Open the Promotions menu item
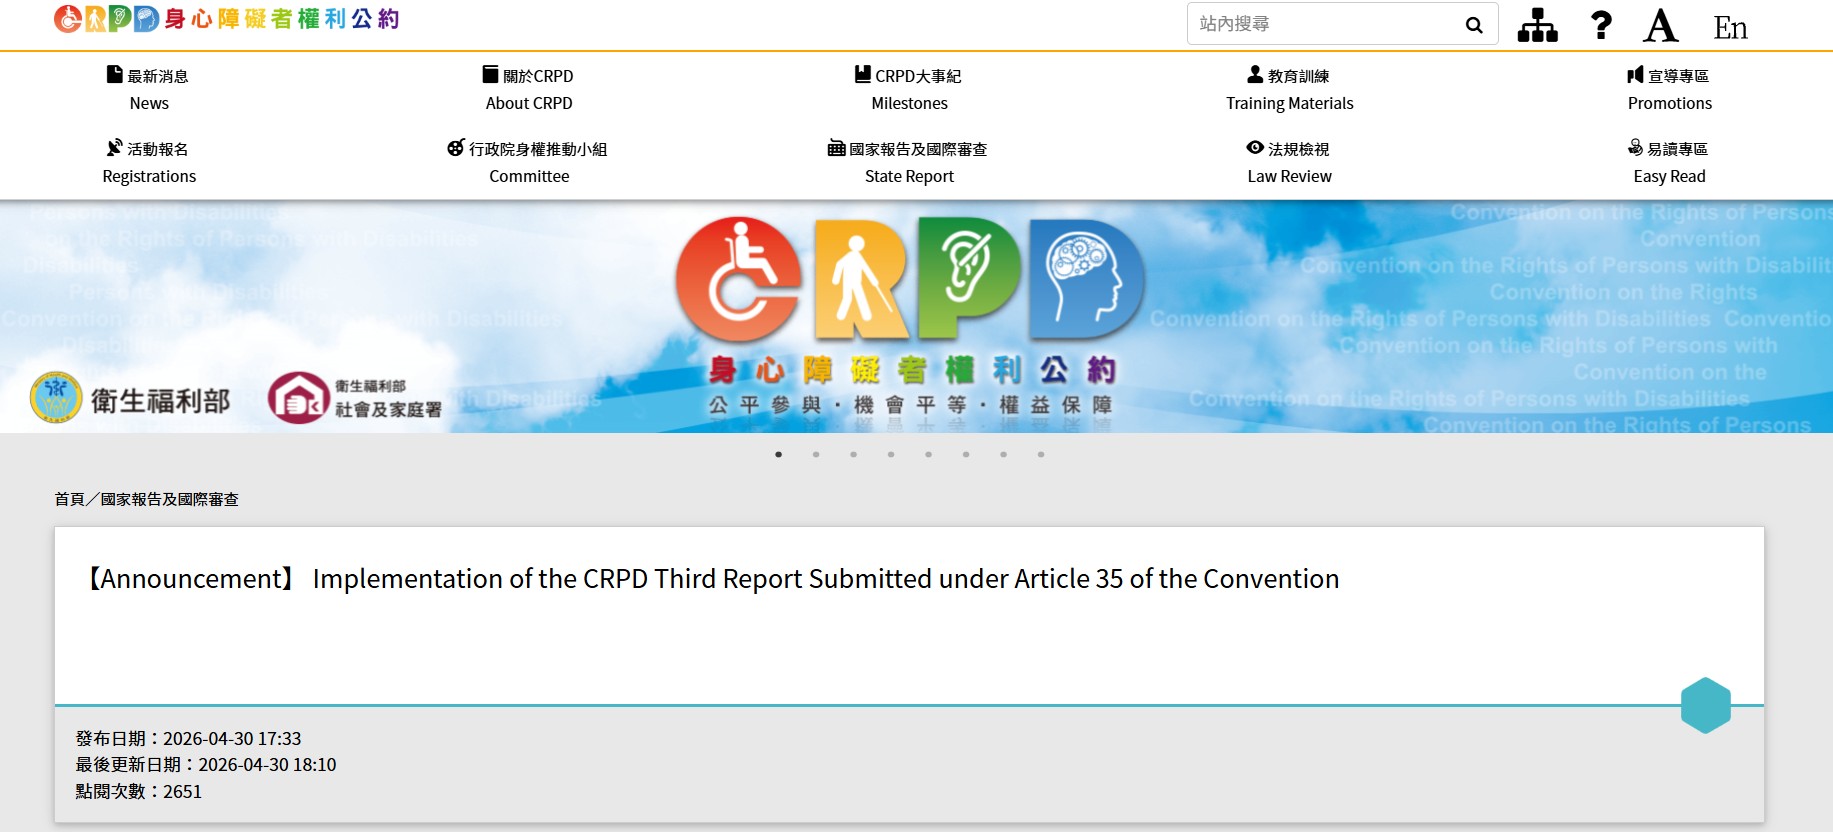 coord(1670,89)
